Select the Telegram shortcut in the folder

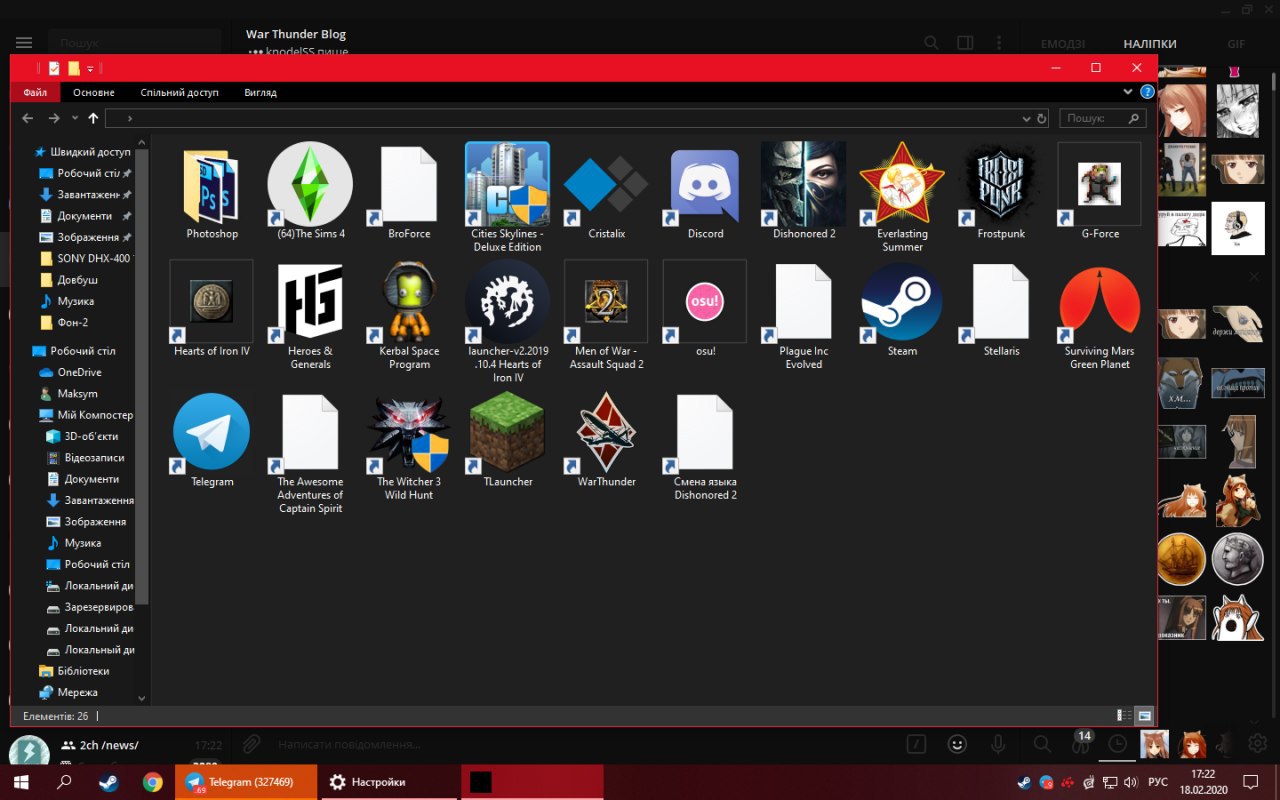point(212,440)
